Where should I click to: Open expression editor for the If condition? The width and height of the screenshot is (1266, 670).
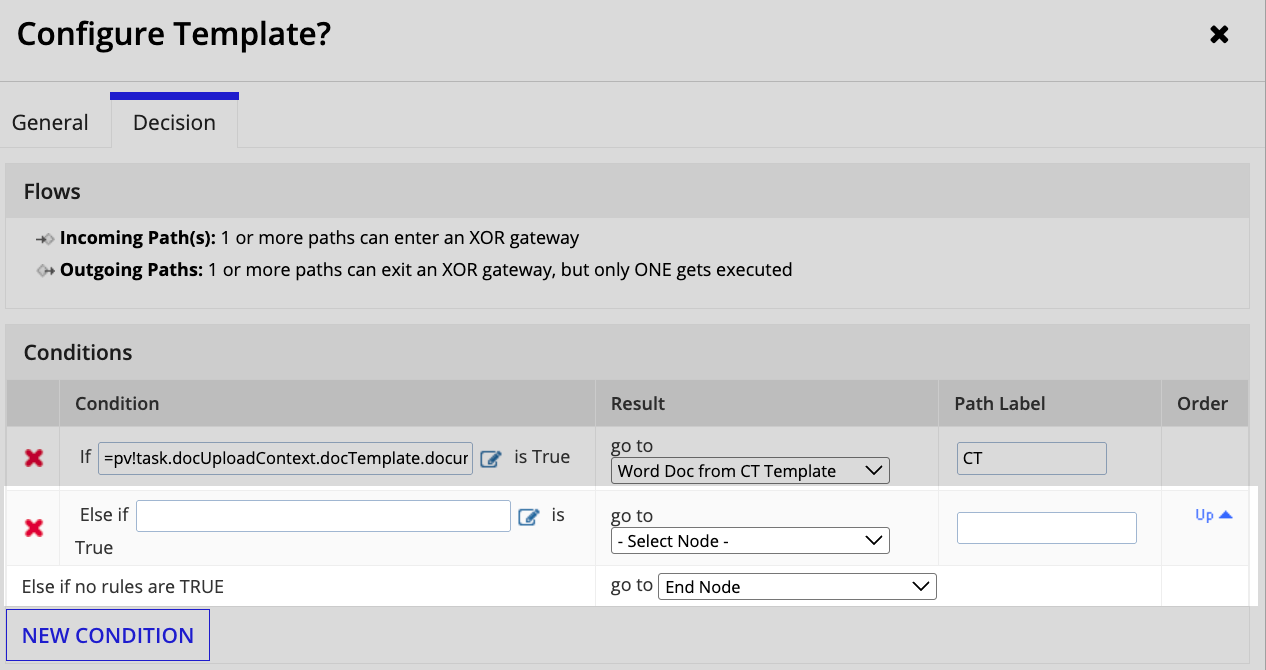tap(490, 459)
